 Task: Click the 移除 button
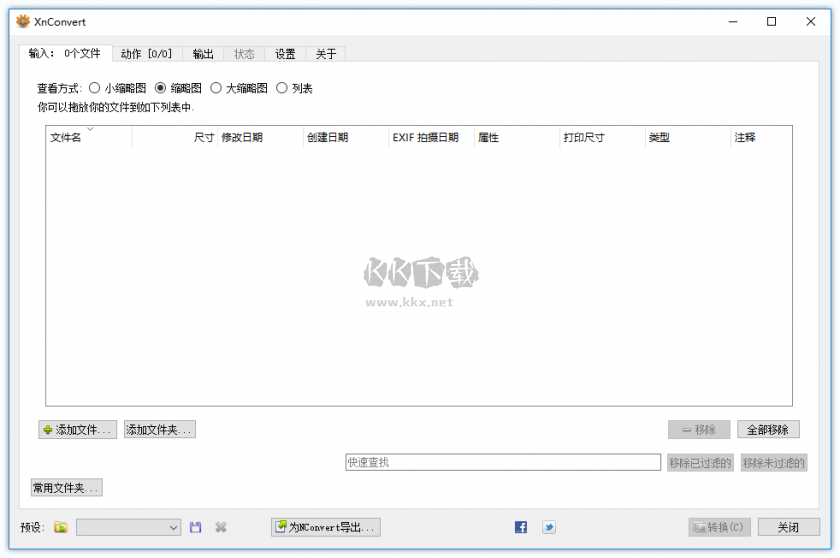[699, 429]
